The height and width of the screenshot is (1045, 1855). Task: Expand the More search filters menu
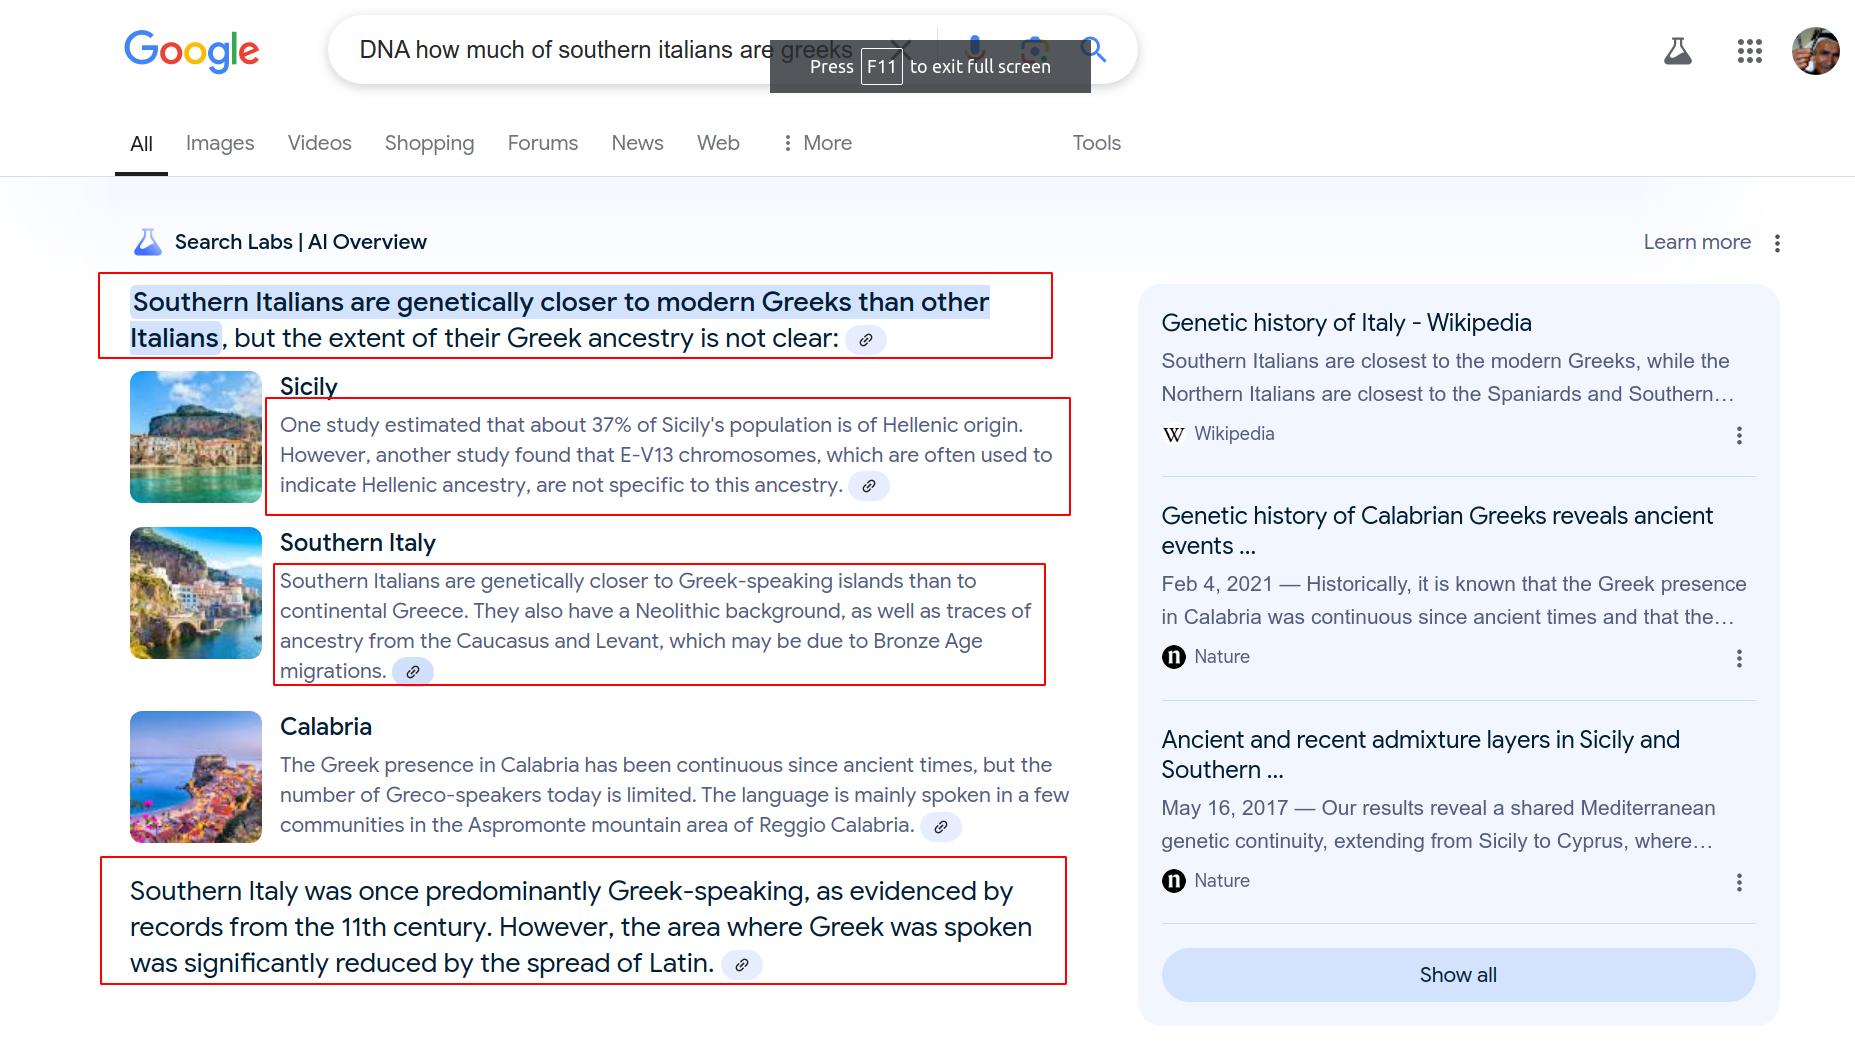coord(817,143)
